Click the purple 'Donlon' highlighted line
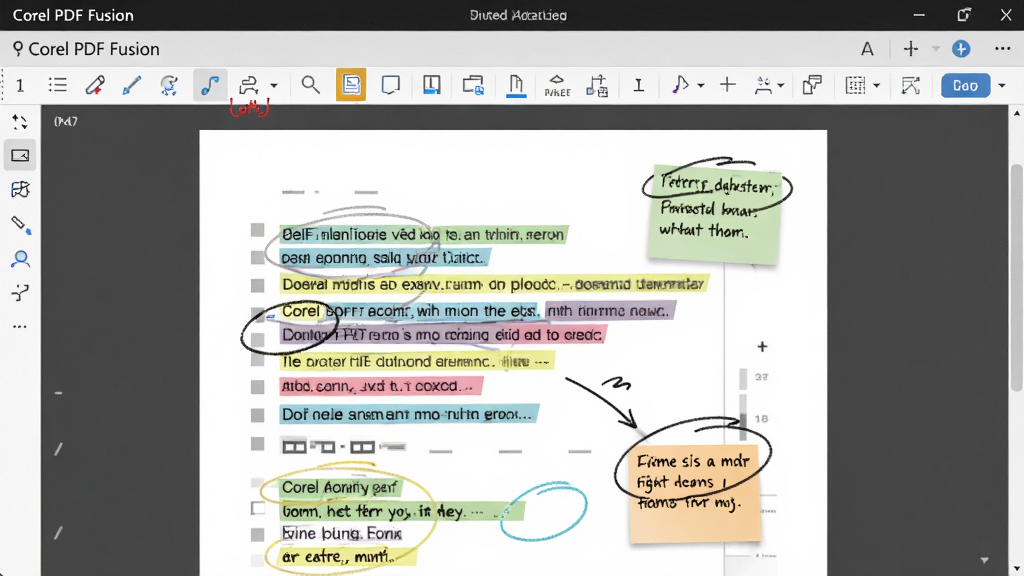1024x576 pixels. click(x=442, y=335)
